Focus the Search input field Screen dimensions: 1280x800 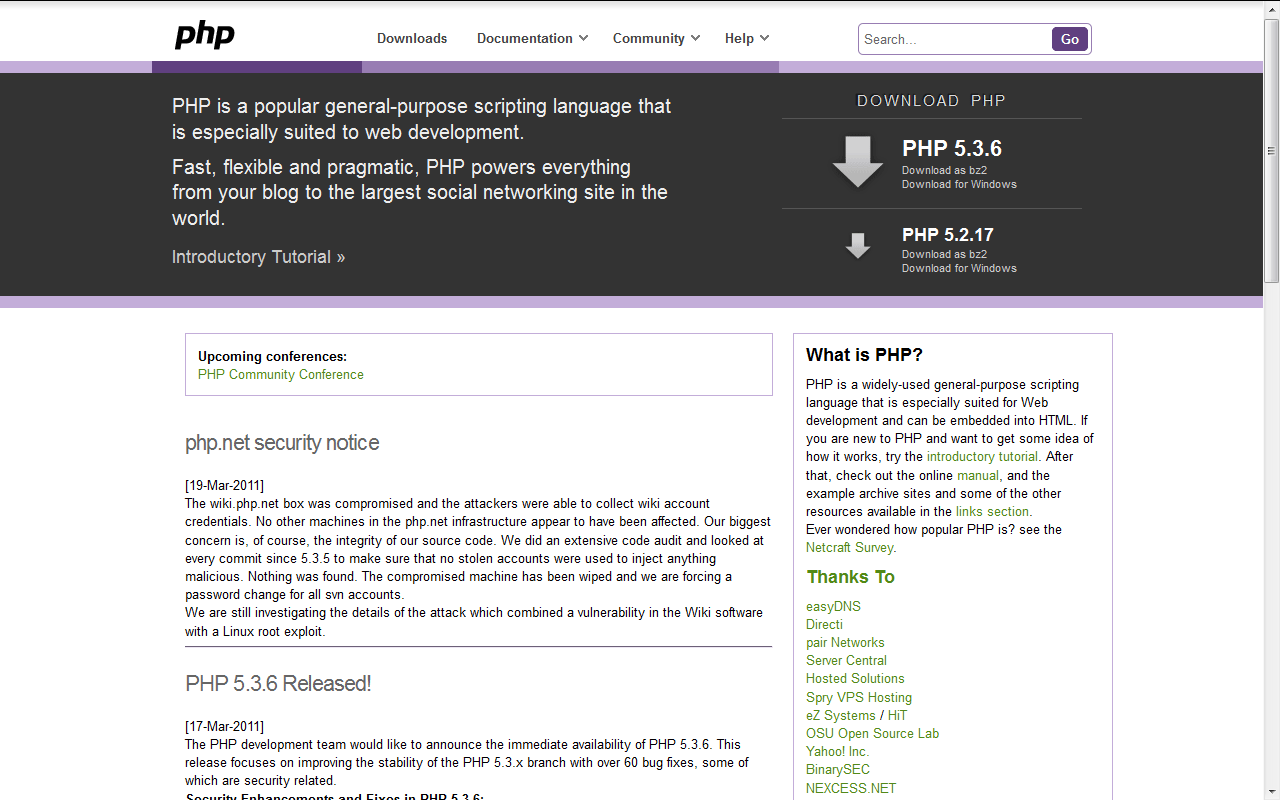click(x=955, y=39)
